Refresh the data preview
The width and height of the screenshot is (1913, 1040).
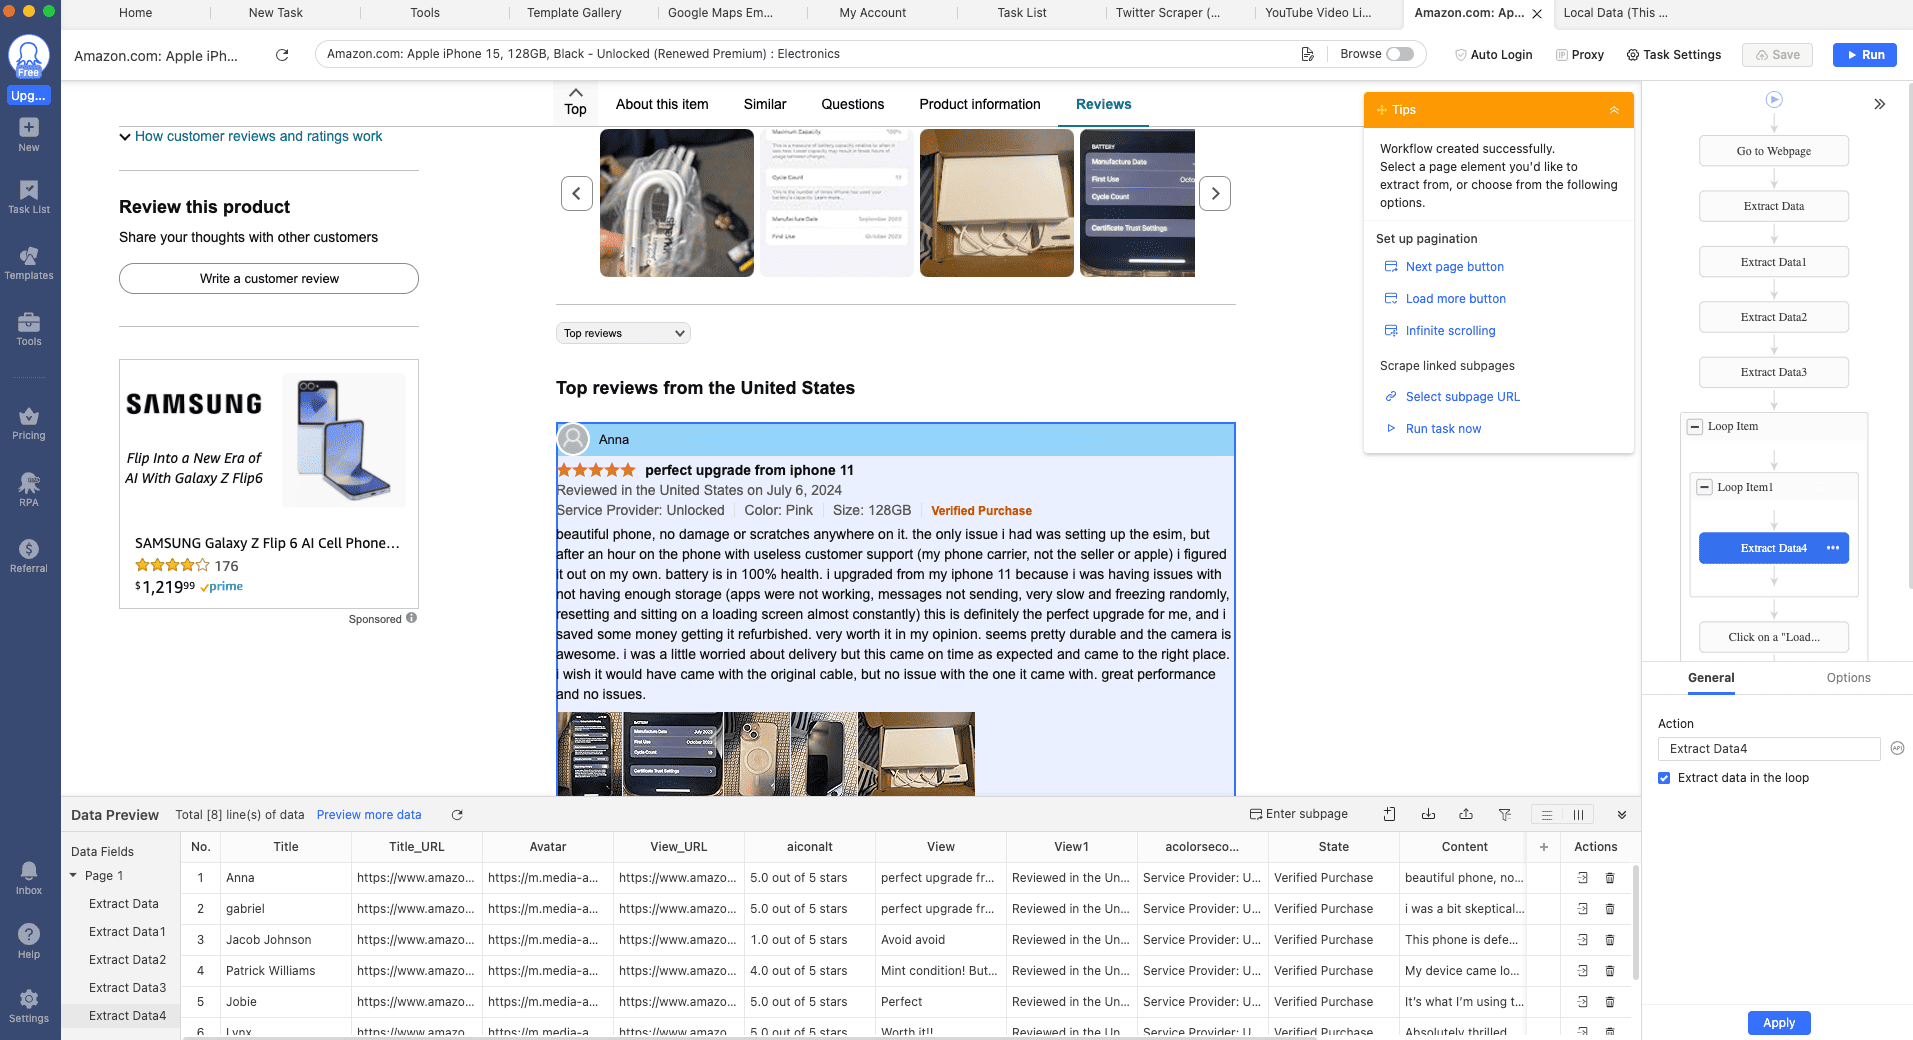pos(456,814)
